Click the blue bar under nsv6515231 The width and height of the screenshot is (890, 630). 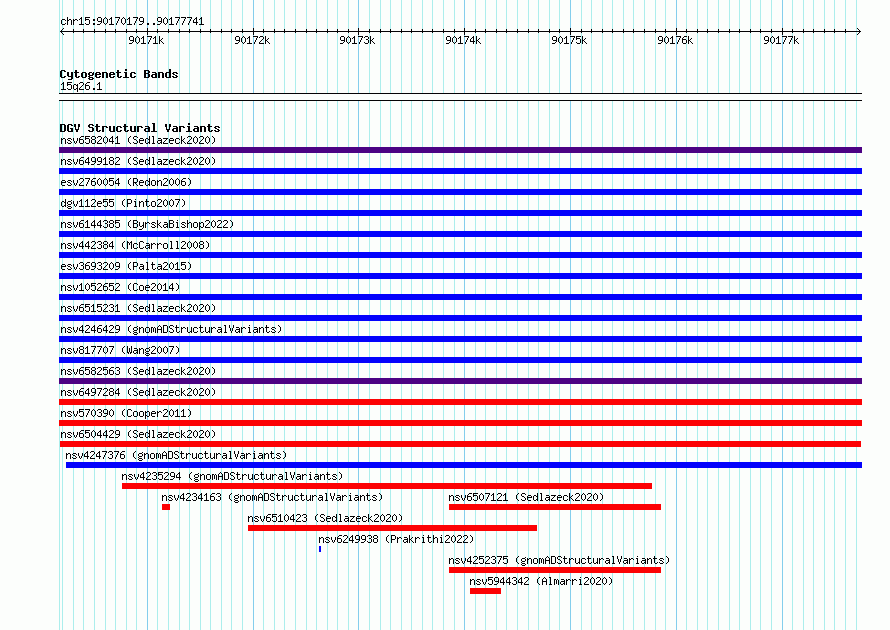click(x=460, y=318)
